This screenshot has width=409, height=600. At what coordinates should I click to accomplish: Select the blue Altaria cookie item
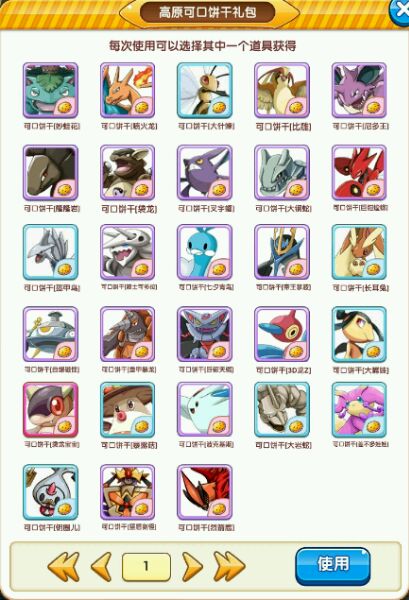pos(205,252)
